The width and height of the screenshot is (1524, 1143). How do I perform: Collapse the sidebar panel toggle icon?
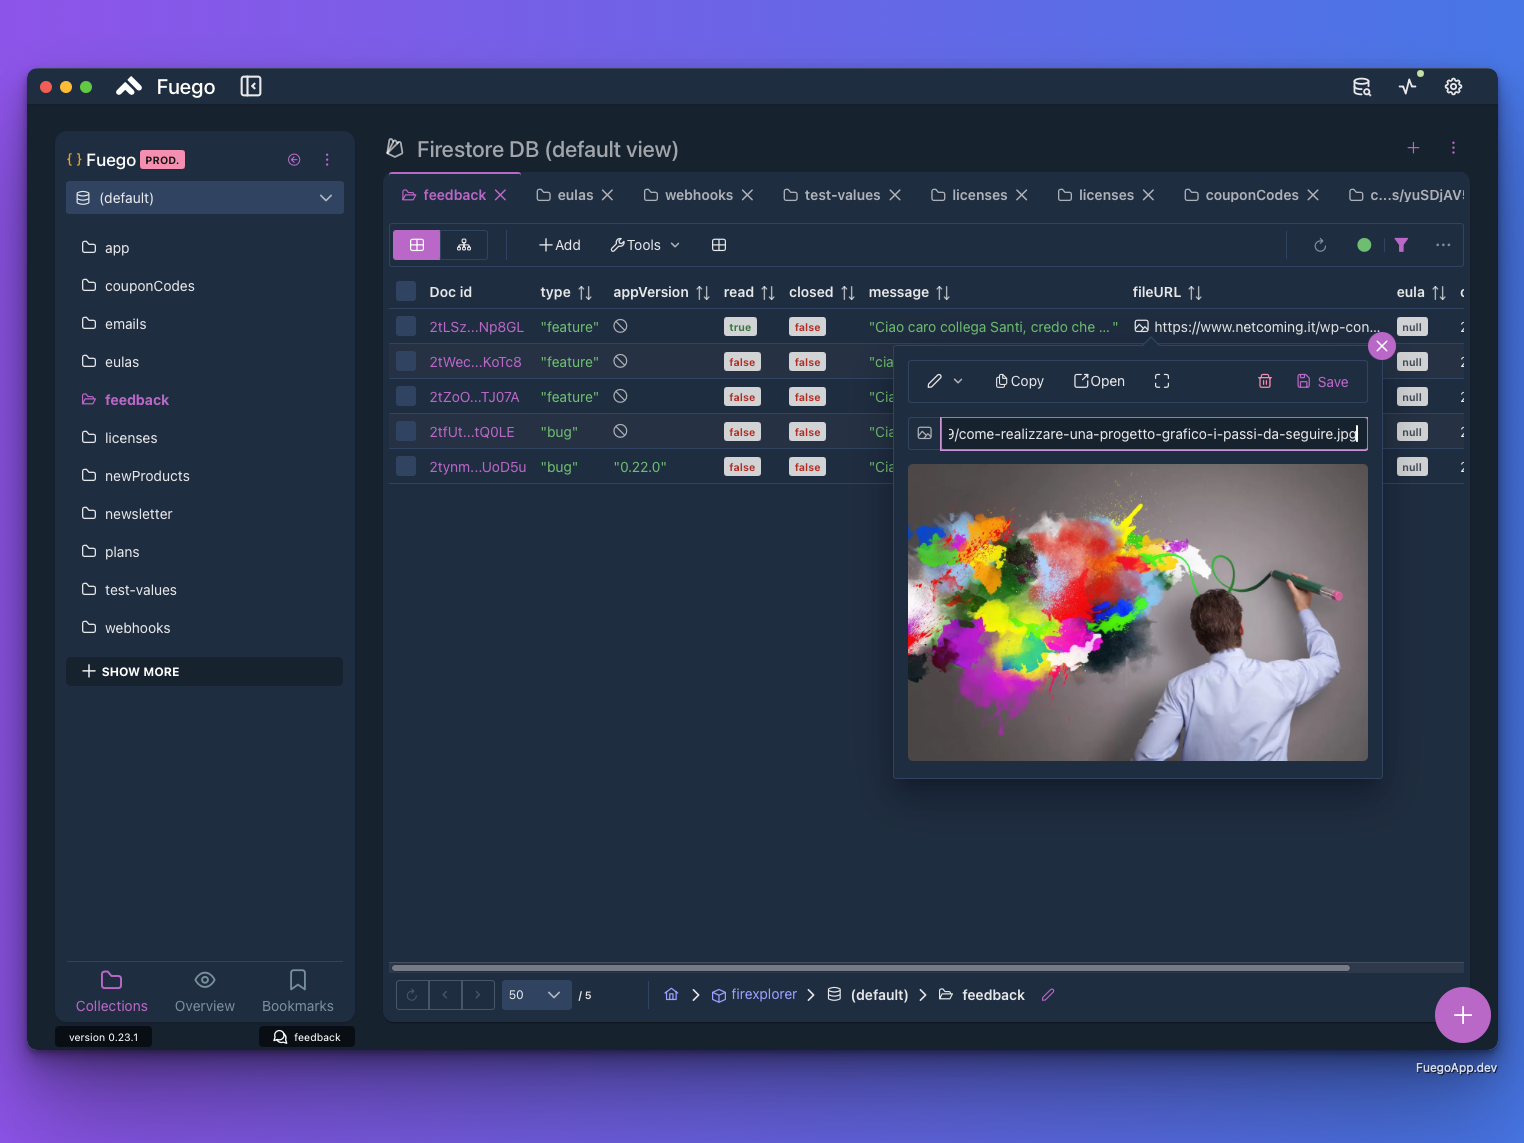[251, 87]
